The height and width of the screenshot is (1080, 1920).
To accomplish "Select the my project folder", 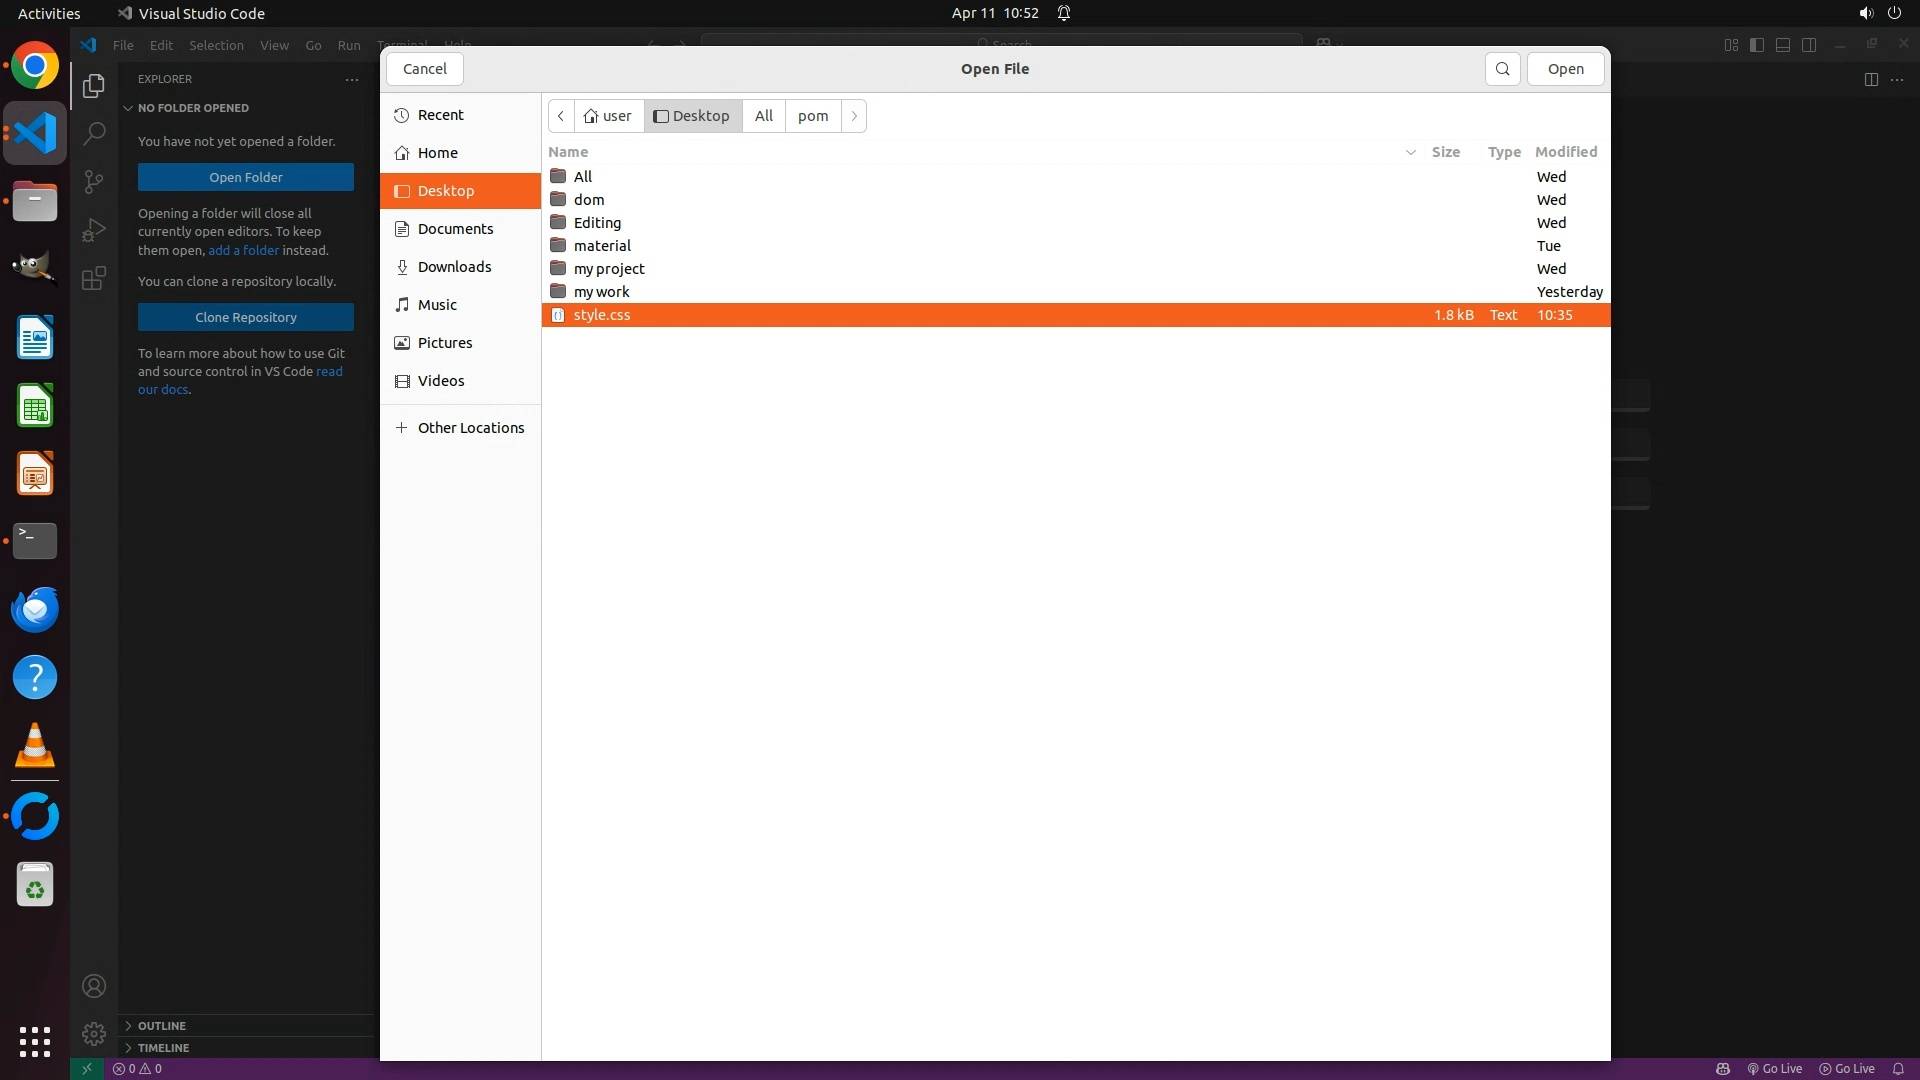I will tap(609, 269).
